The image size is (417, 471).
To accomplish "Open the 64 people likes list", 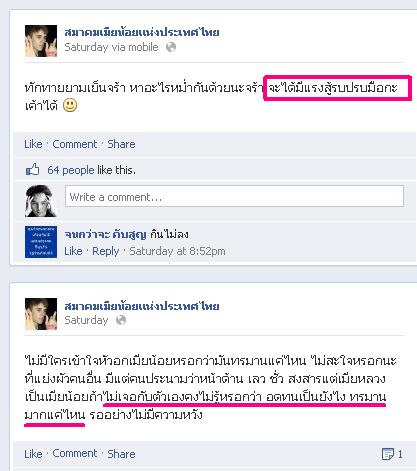I will coord(71,170).
